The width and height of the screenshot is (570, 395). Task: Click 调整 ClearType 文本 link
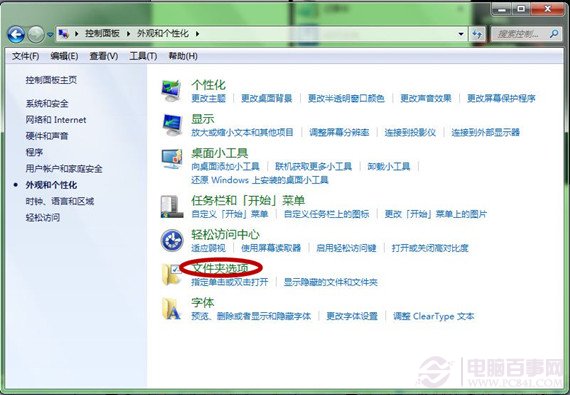[x=434, y=316]
